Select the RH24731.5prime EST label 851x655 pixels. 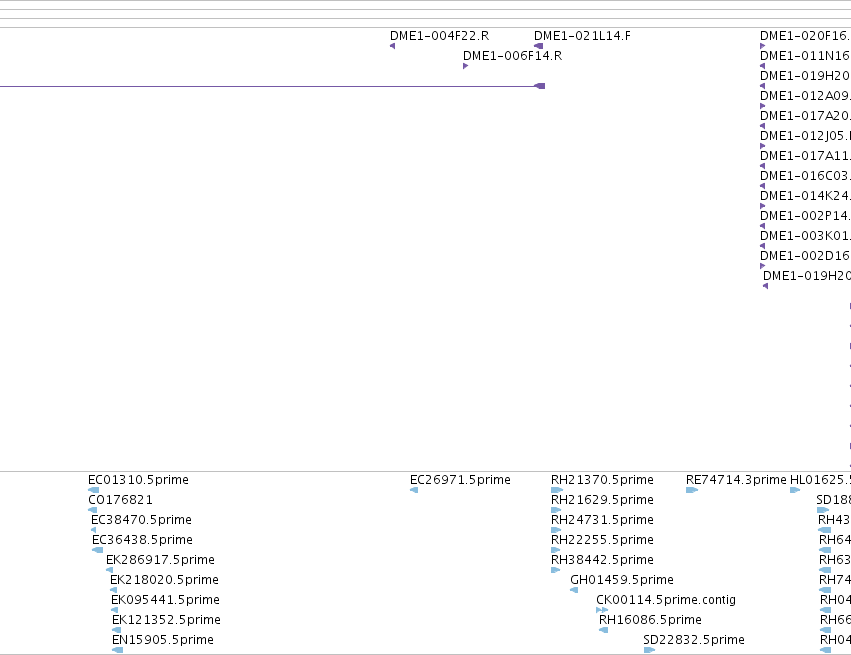coord(602,520)
